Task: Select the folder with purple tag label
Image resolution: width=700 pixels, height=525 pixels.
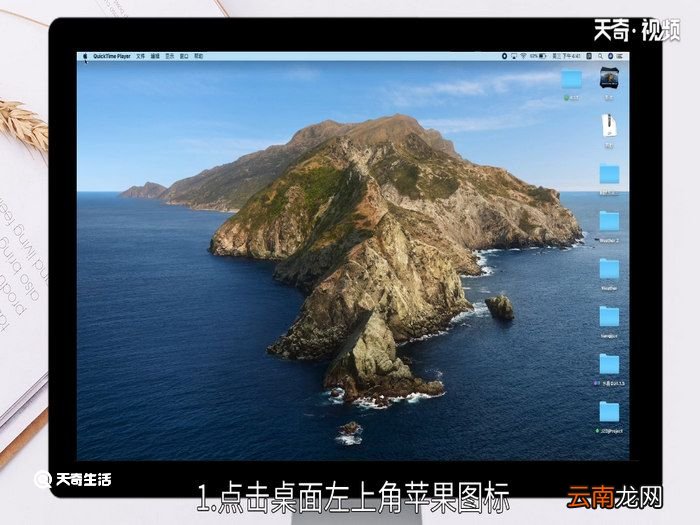Action: click(609, 364)
